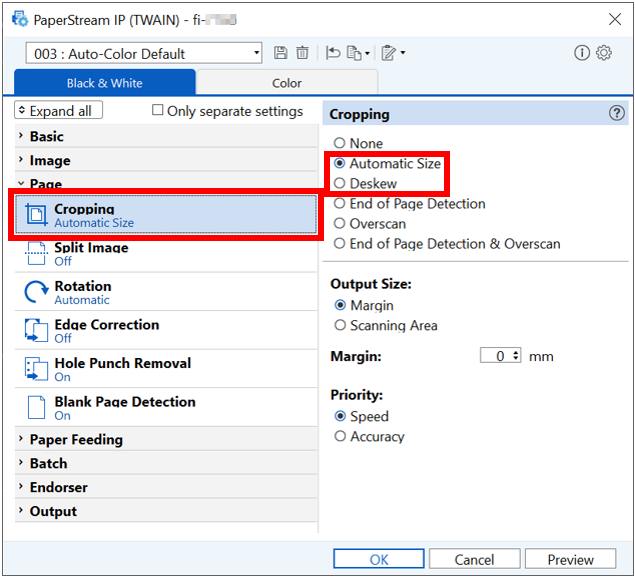Click the copy profile icon
The image size is (635, 577).
point(354,53)
